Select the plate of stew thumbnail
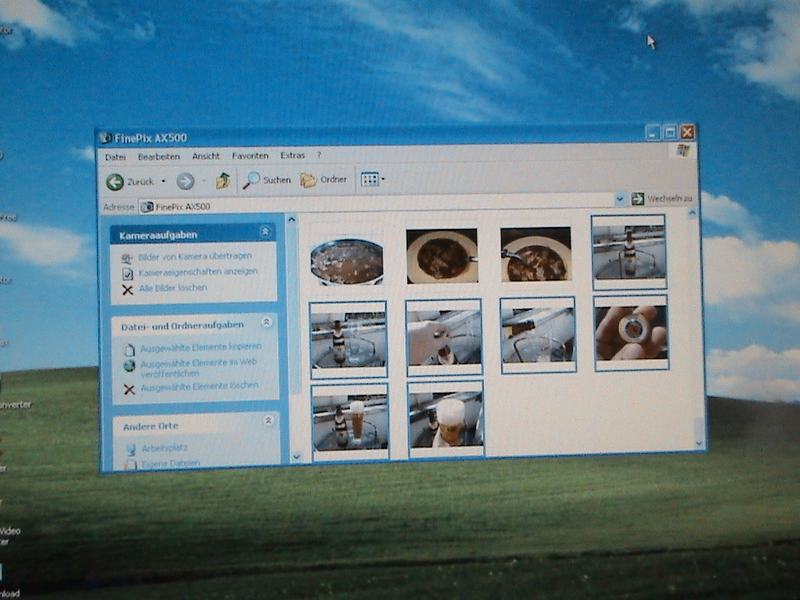The image size is (800, 600). 442,256
